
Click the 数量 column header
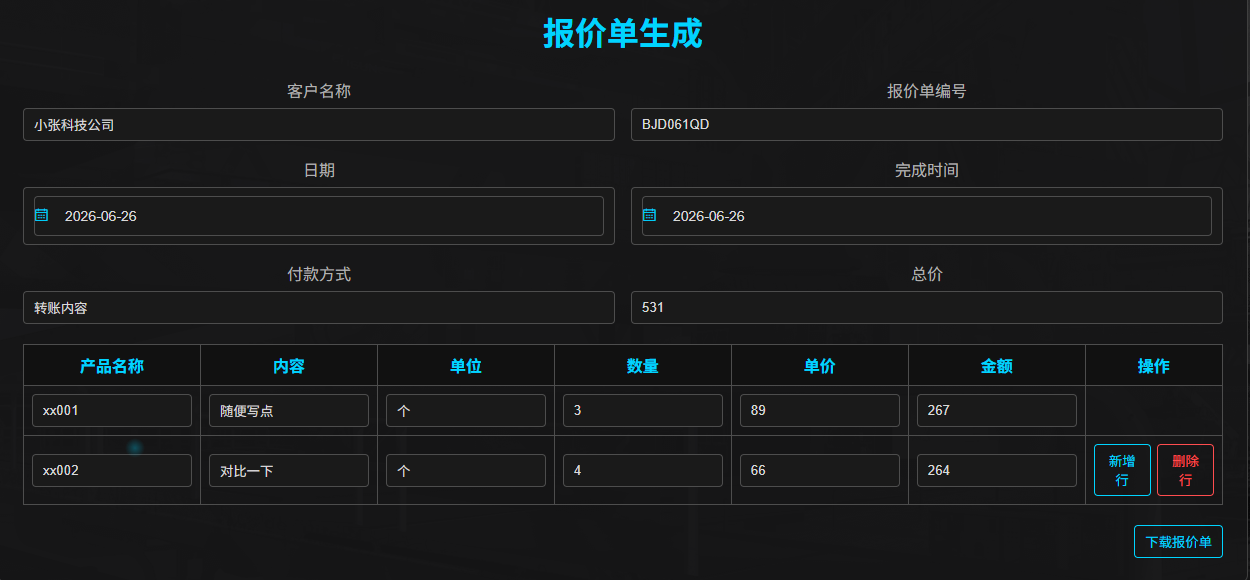pos(643,366)
